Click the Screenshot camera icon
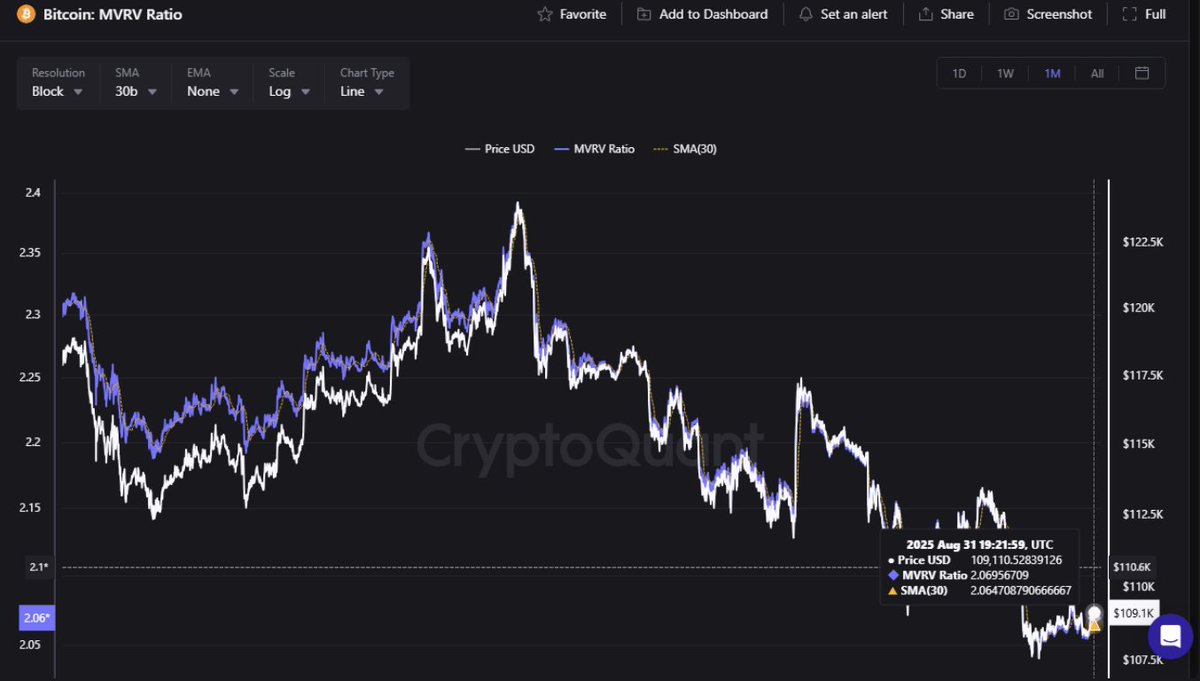 (1011, 15)
